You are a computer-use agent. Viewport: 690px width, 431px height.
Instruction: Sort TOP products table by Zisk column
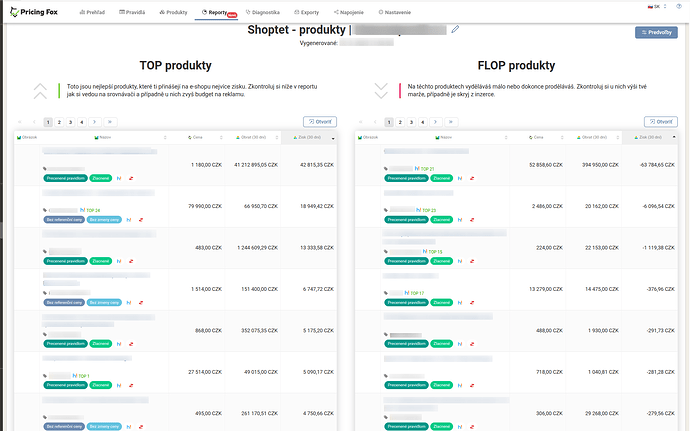(310, 136)
